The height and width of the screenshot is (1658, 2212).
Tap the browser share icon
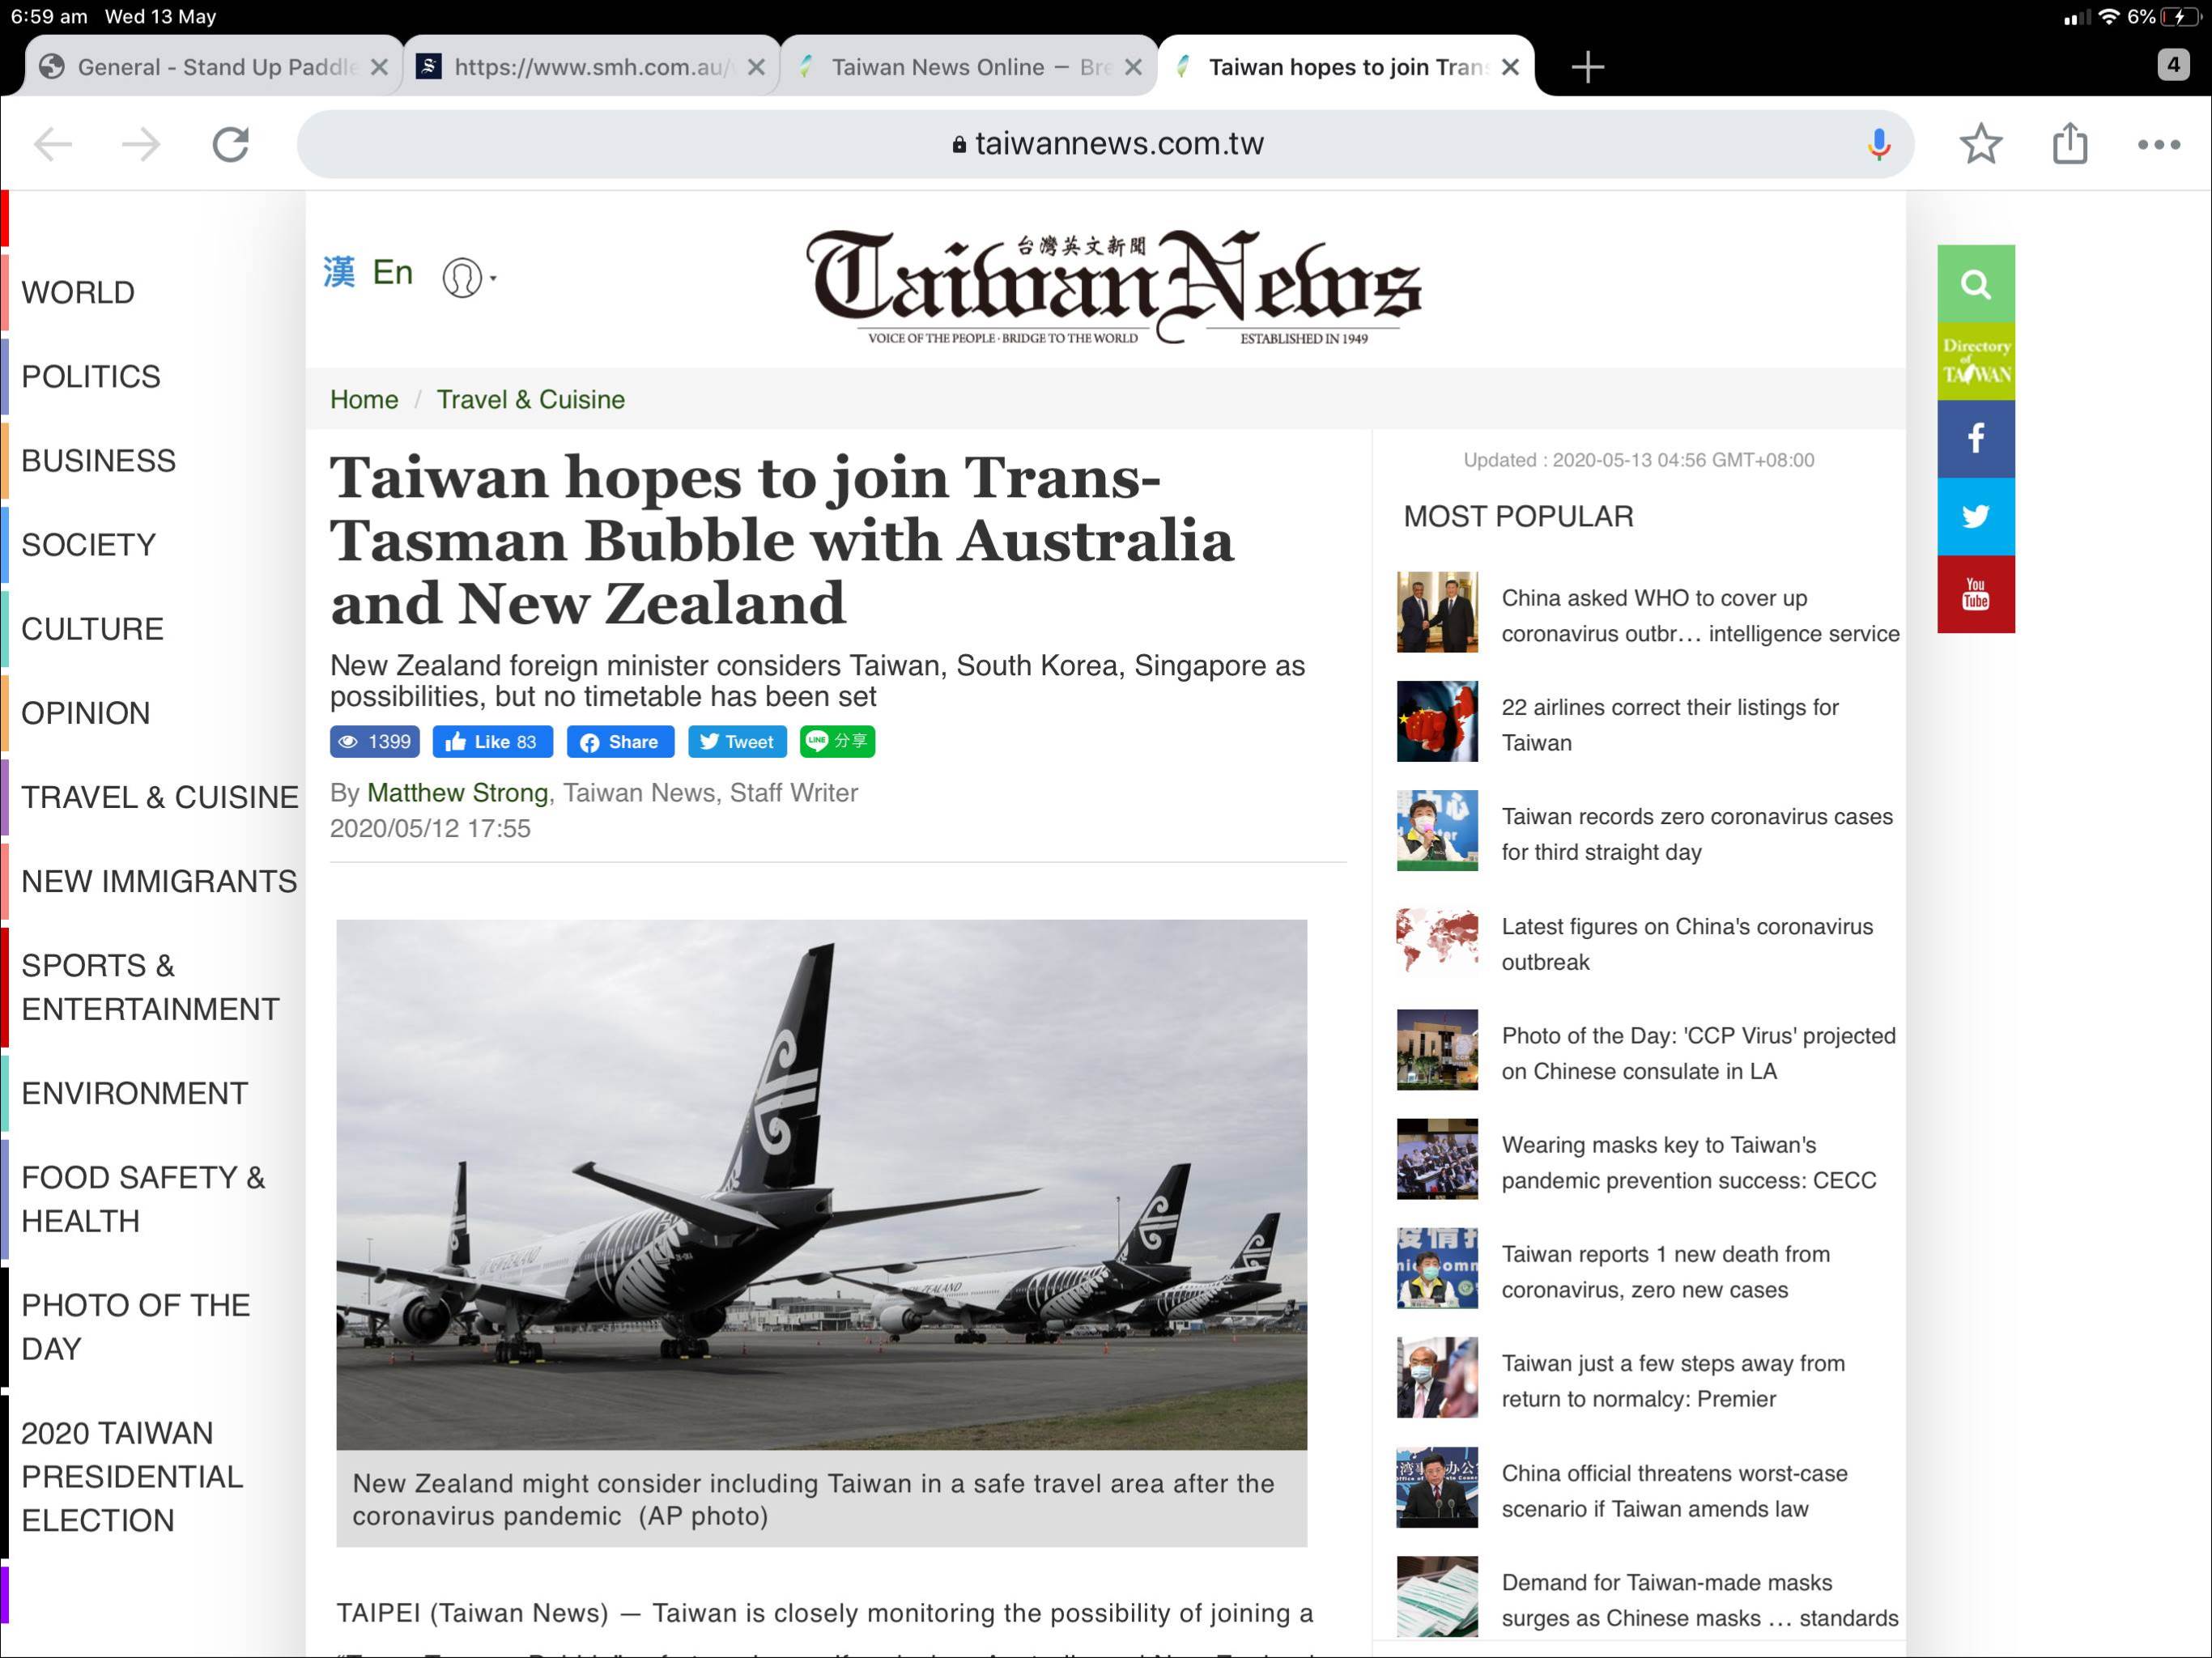click(x=2069, y=144)
